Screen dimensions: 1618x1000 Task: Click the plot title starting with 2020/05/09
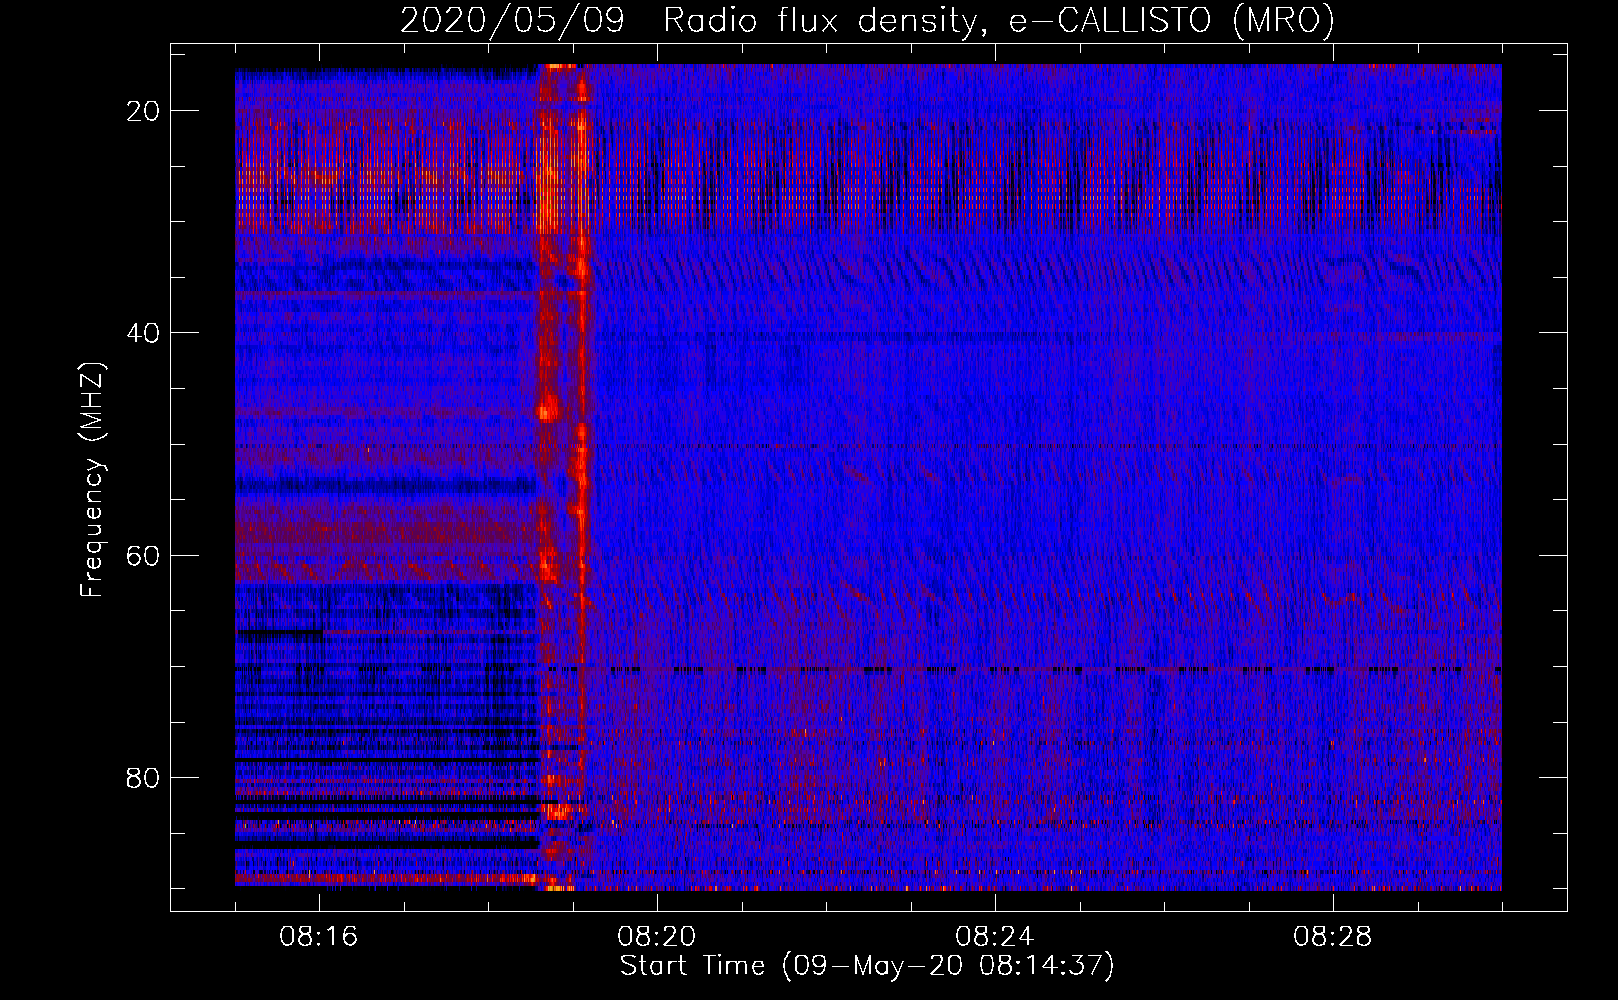point(867,21)
